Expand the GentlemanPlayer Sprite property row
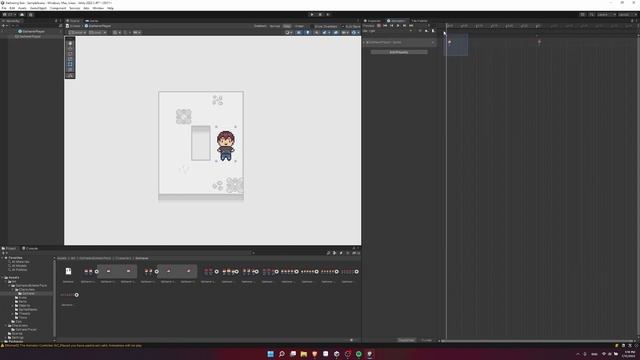 tap(364, 42)
